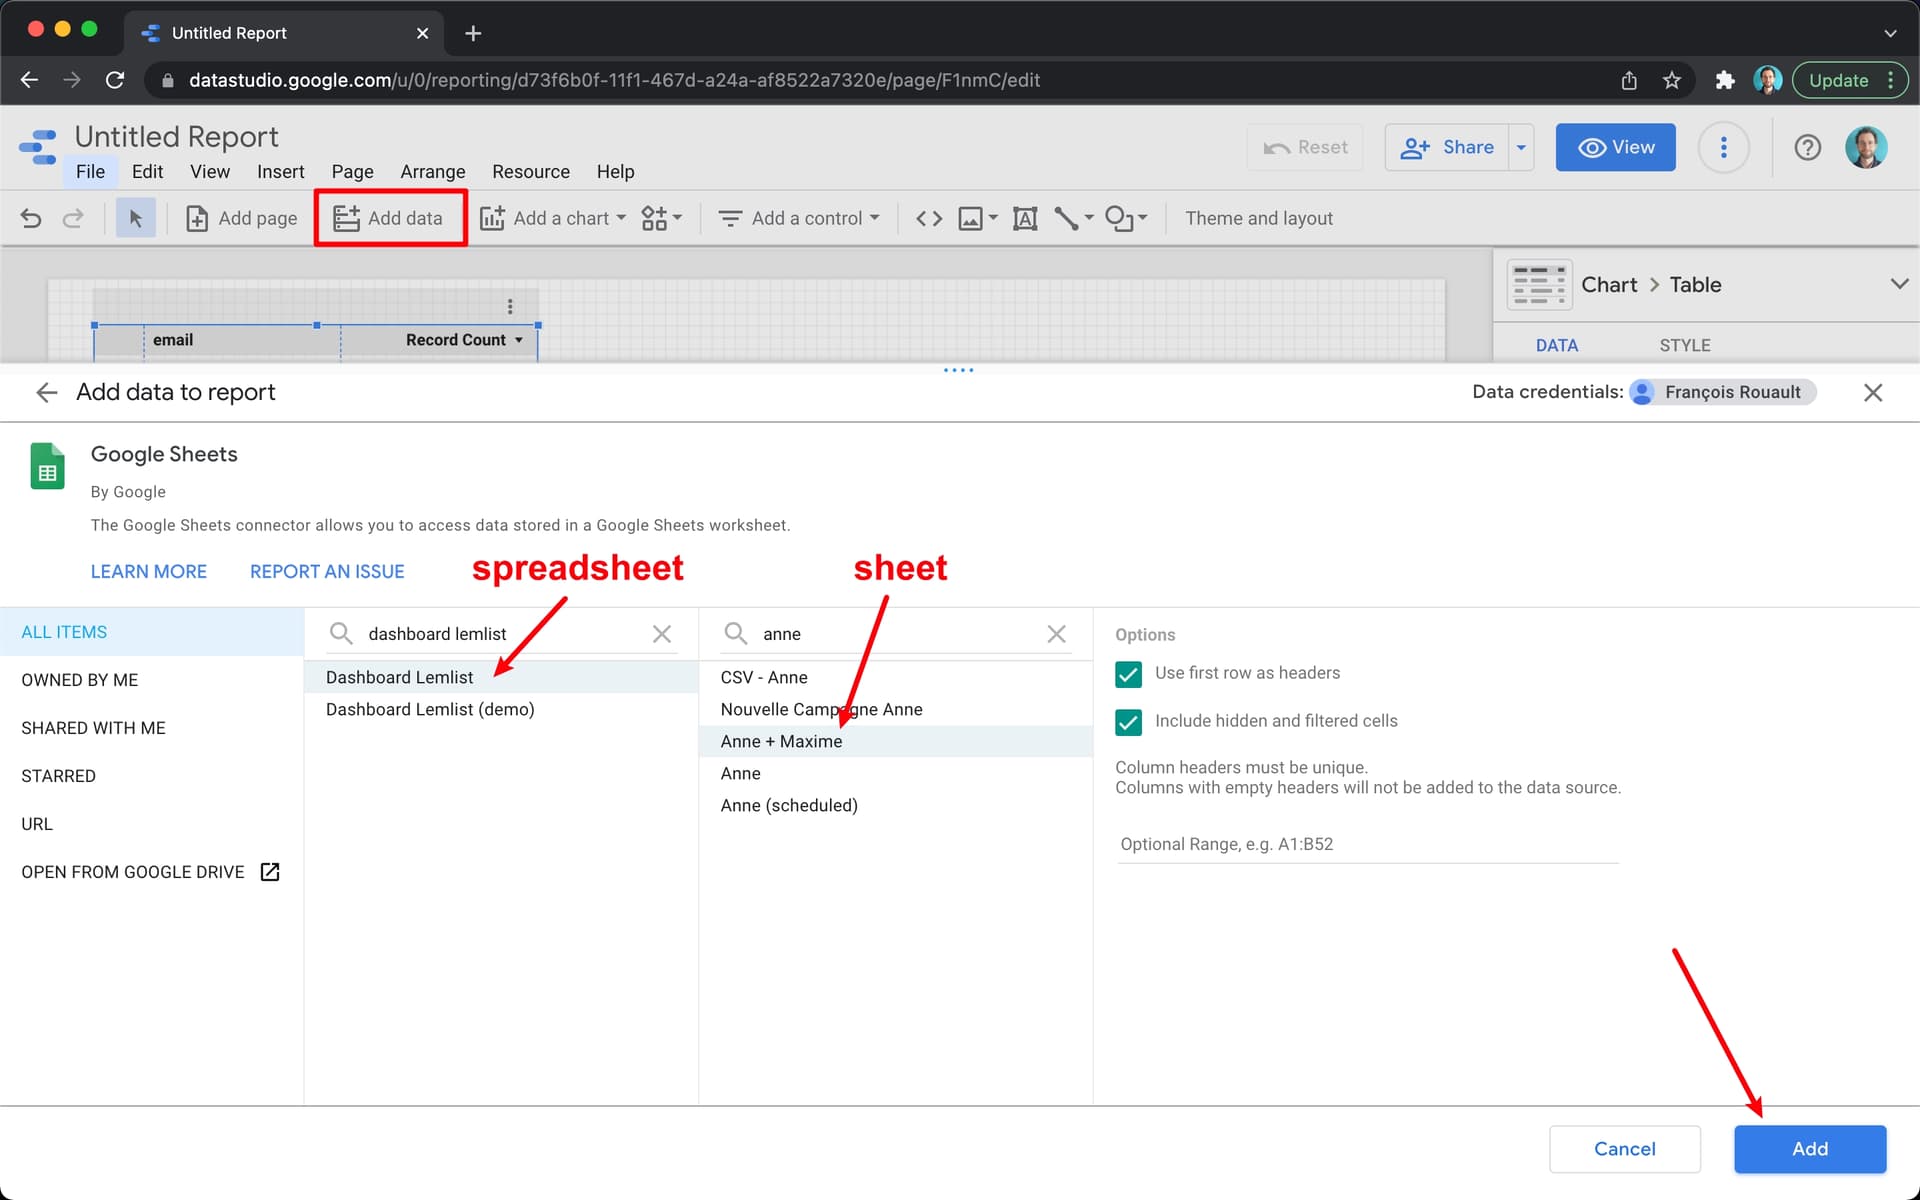
Task: Select STARRED filter
Action: point(152,776)
